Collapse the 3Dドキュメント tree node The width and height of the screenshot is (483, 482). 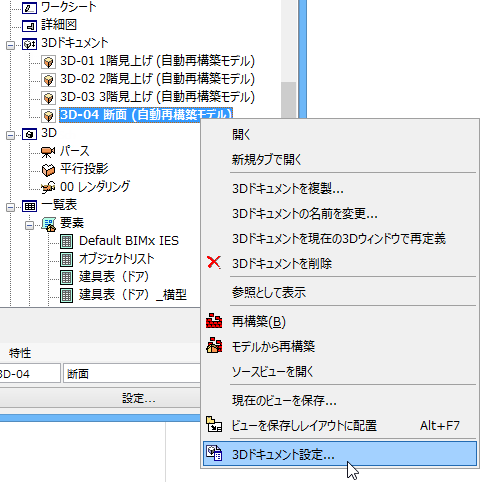point(10,45)
